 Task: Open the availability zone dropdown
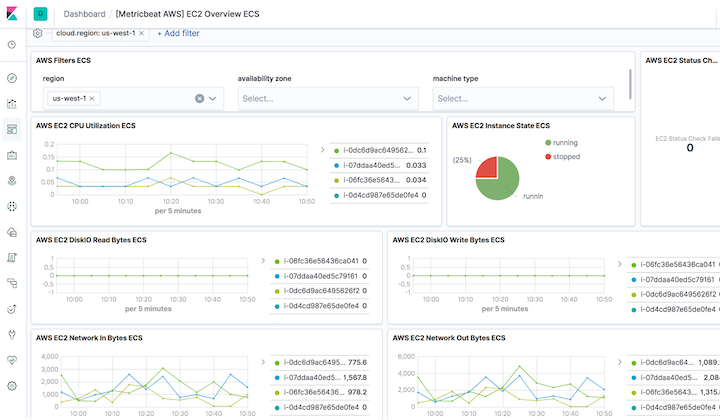pos(328,98)
